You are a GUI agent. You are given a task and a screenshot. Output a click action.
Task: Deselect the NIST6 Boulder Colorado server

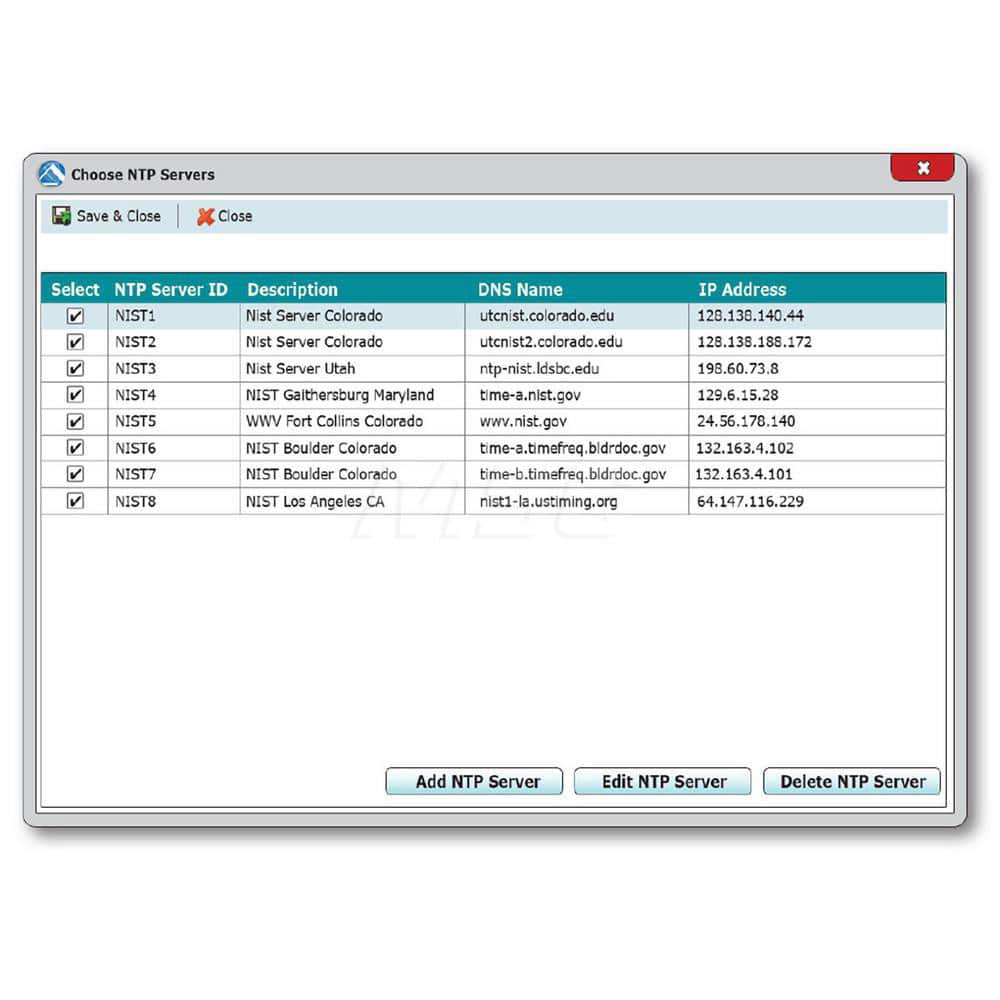[75, 448]
